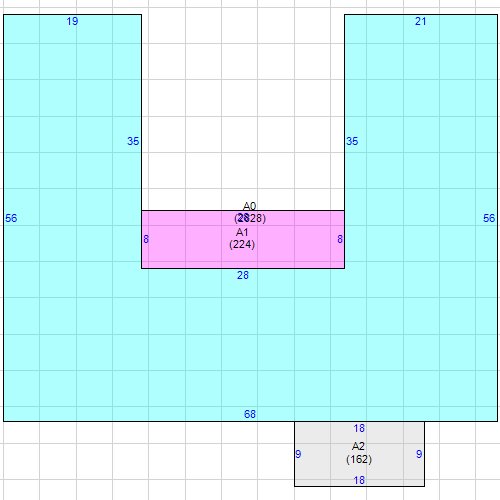The image size is (500, 500).
Task: Pick the "56" label on the cyan shape's right edge
Action: (489, 218)
